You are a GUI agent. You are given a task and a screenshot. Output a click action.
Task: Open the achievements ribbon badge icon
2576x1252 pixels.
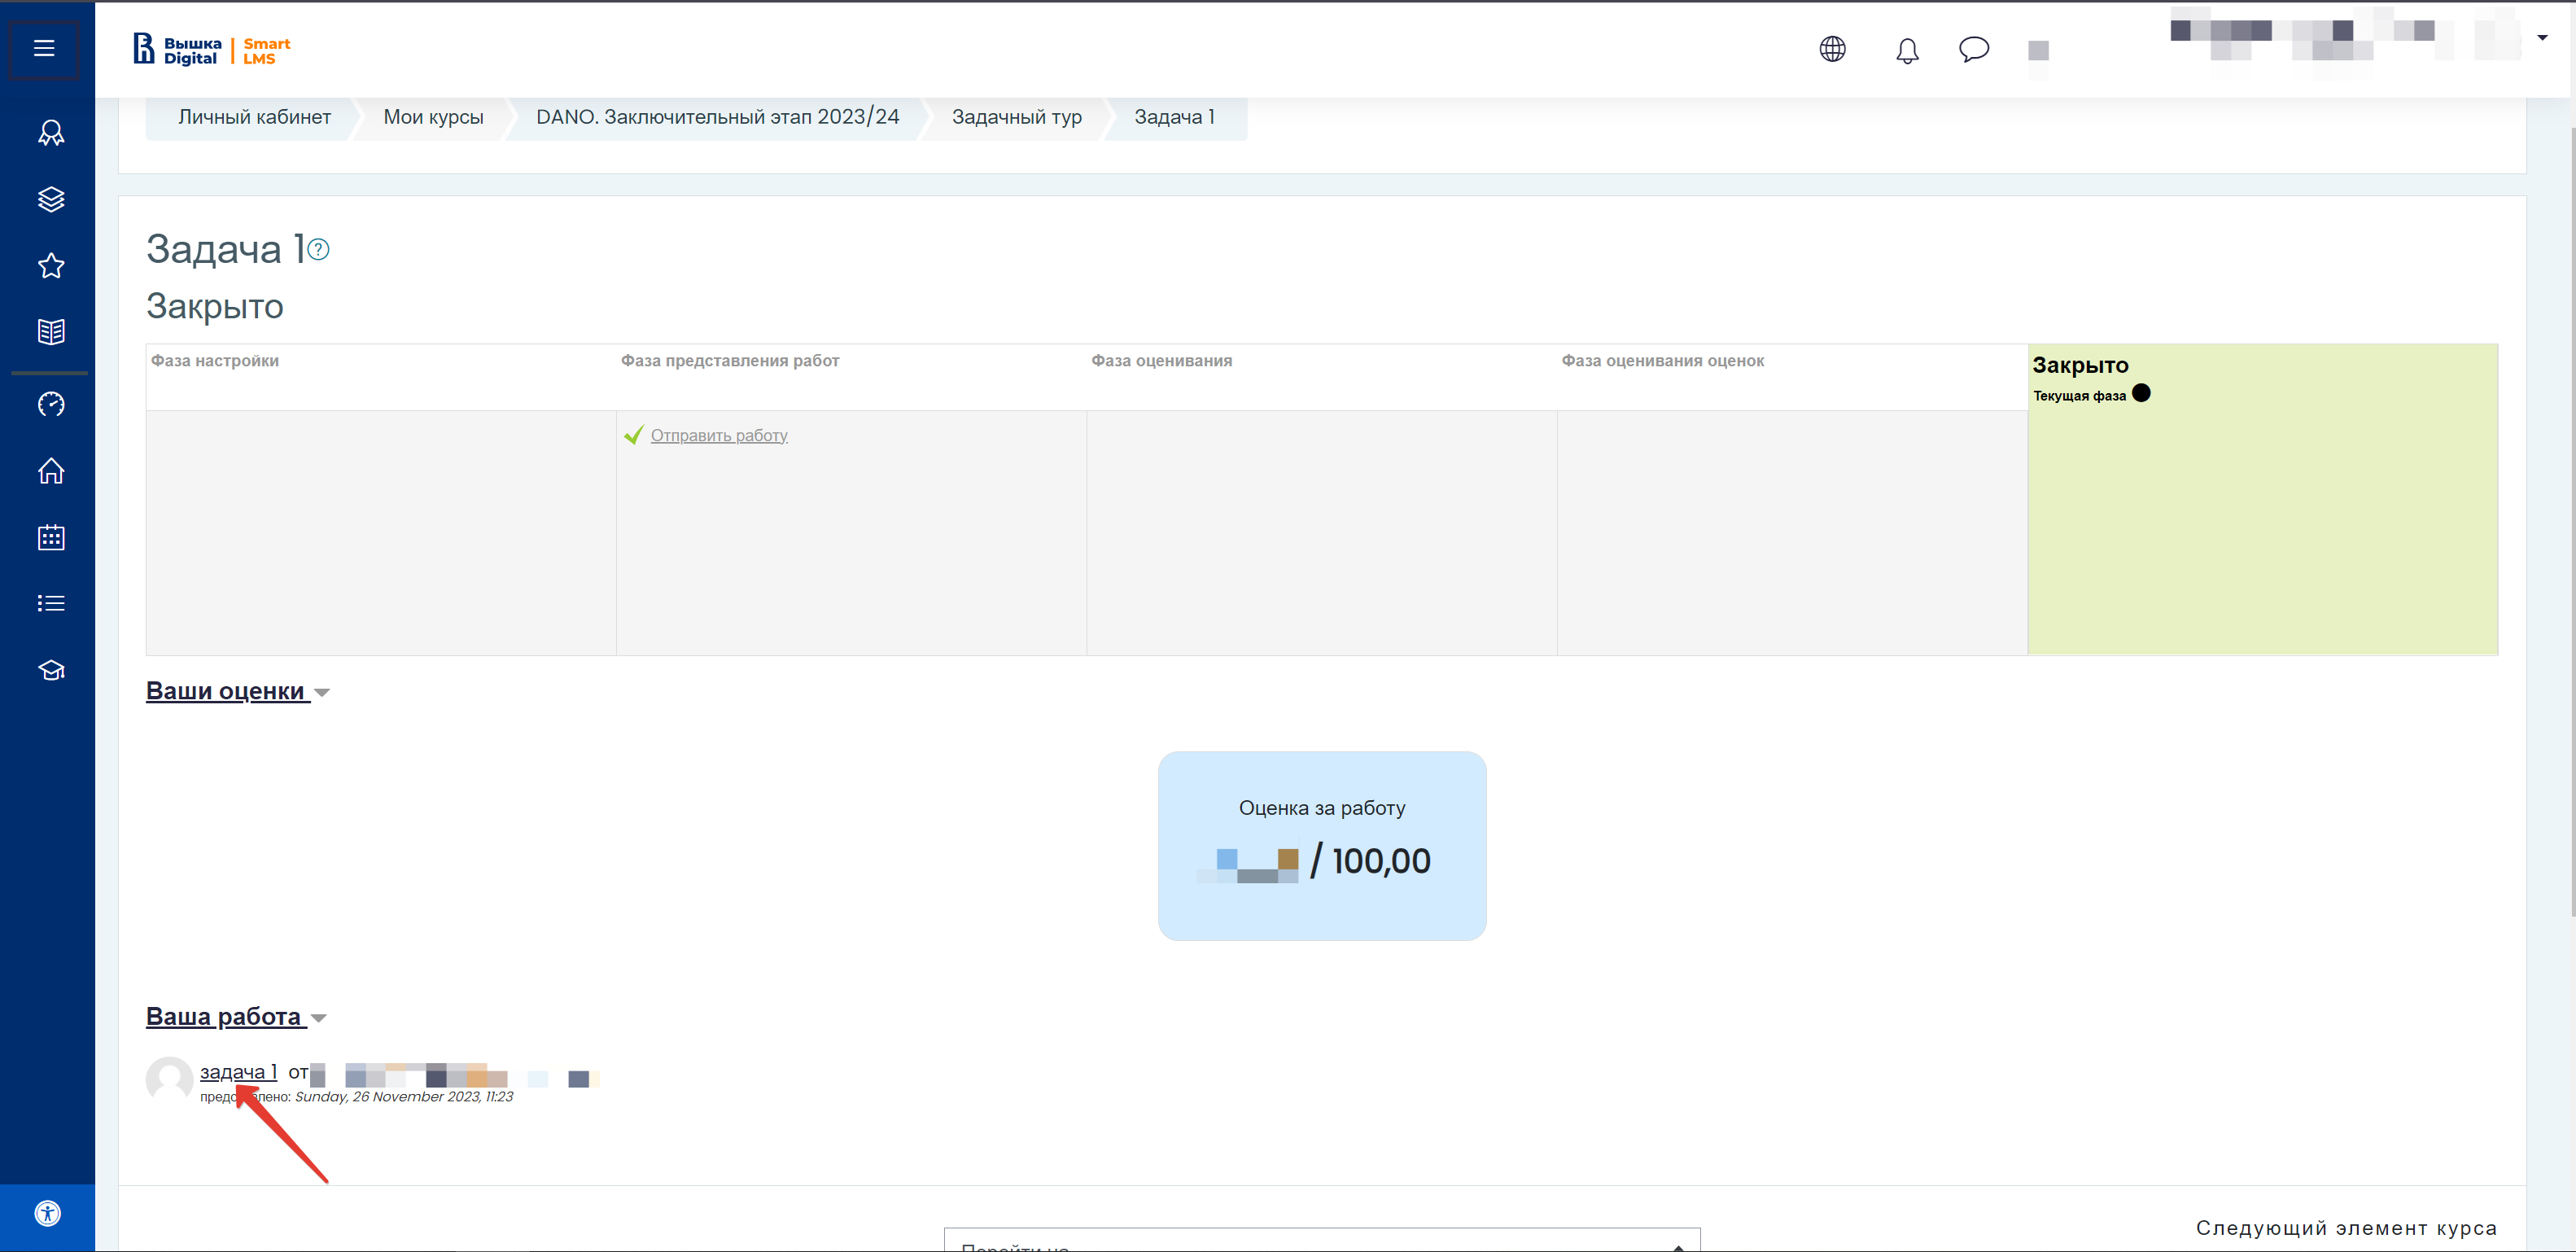pyautogui.click(x=51, y=133)
